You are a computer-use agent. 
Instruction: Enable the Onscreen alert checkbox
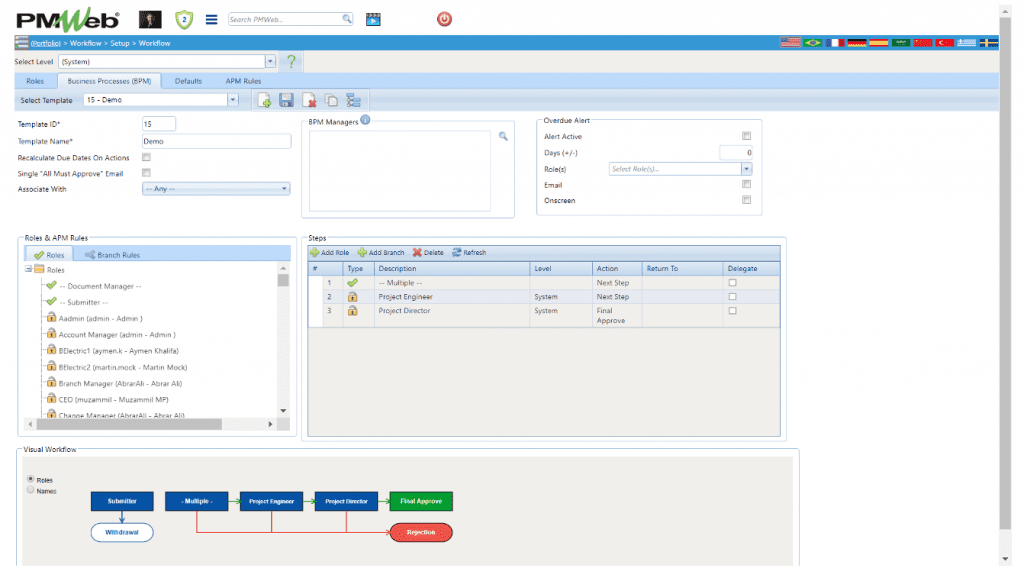pyautogui.click(x=746, y=200)
